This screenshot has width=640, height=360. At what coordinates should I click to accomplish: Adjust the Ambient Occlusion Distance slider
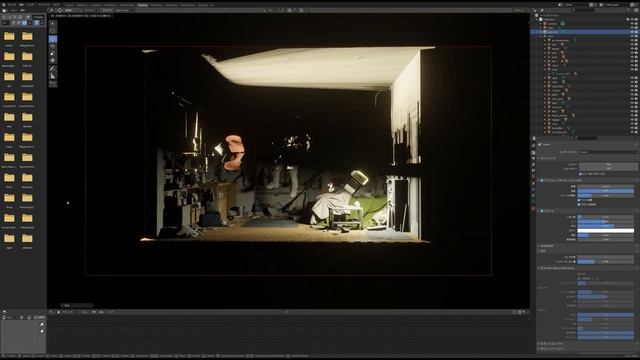click(x=606, y=187)
